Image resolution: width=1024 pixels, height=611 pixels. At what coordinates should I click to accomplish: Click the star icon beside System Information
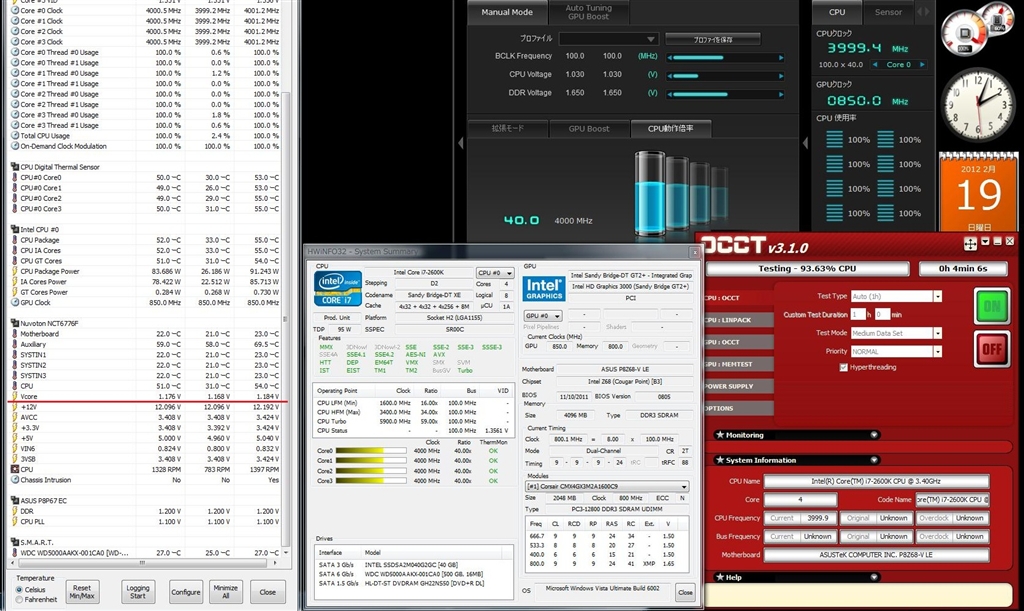point(720,460)
